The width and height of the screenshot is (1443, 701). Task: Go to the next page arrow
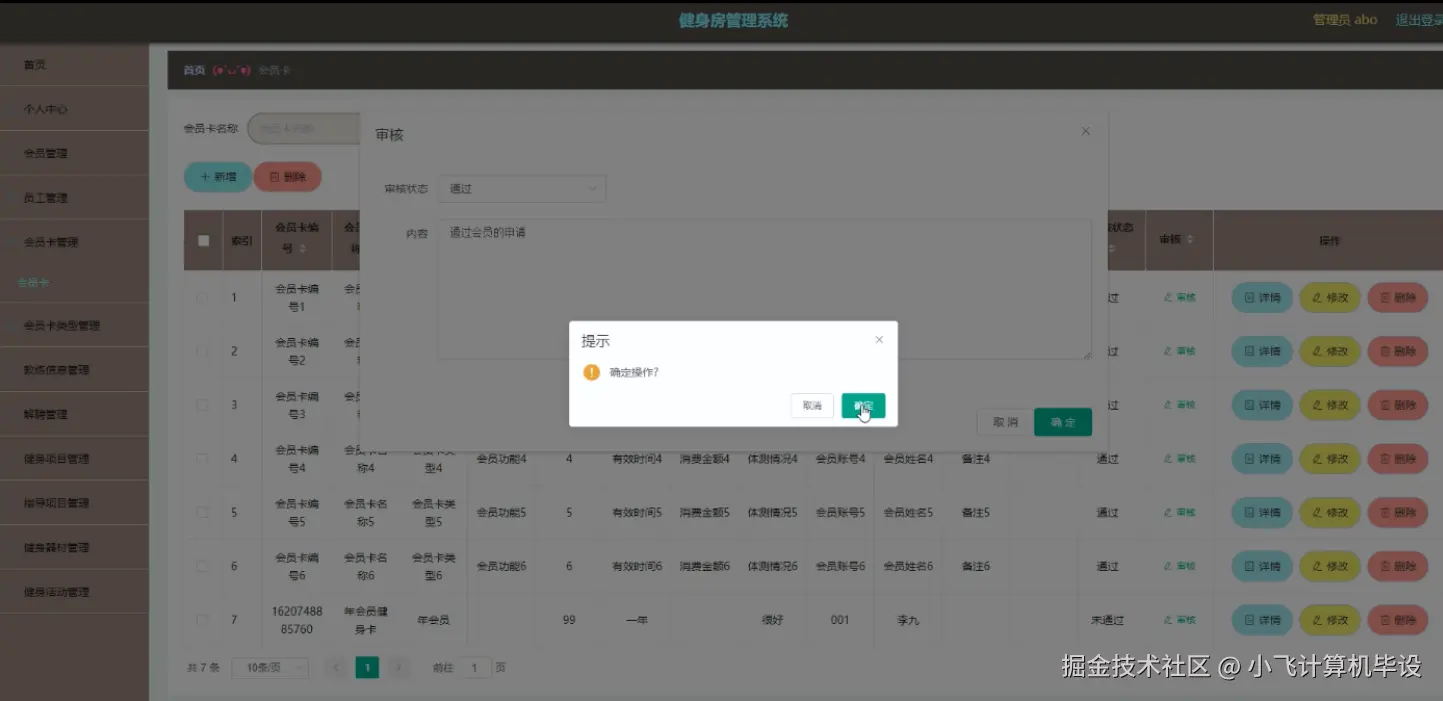398,667
